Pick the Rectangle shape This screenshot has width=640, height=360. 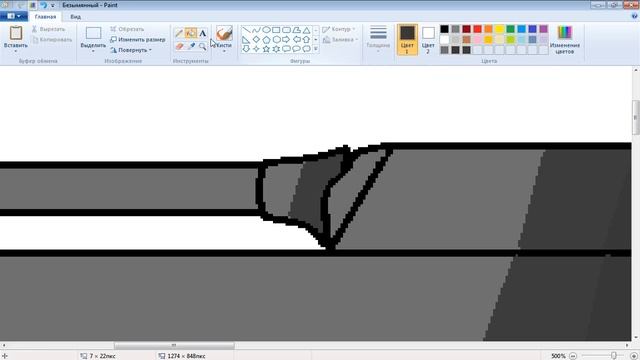click(x=276, y=30)
